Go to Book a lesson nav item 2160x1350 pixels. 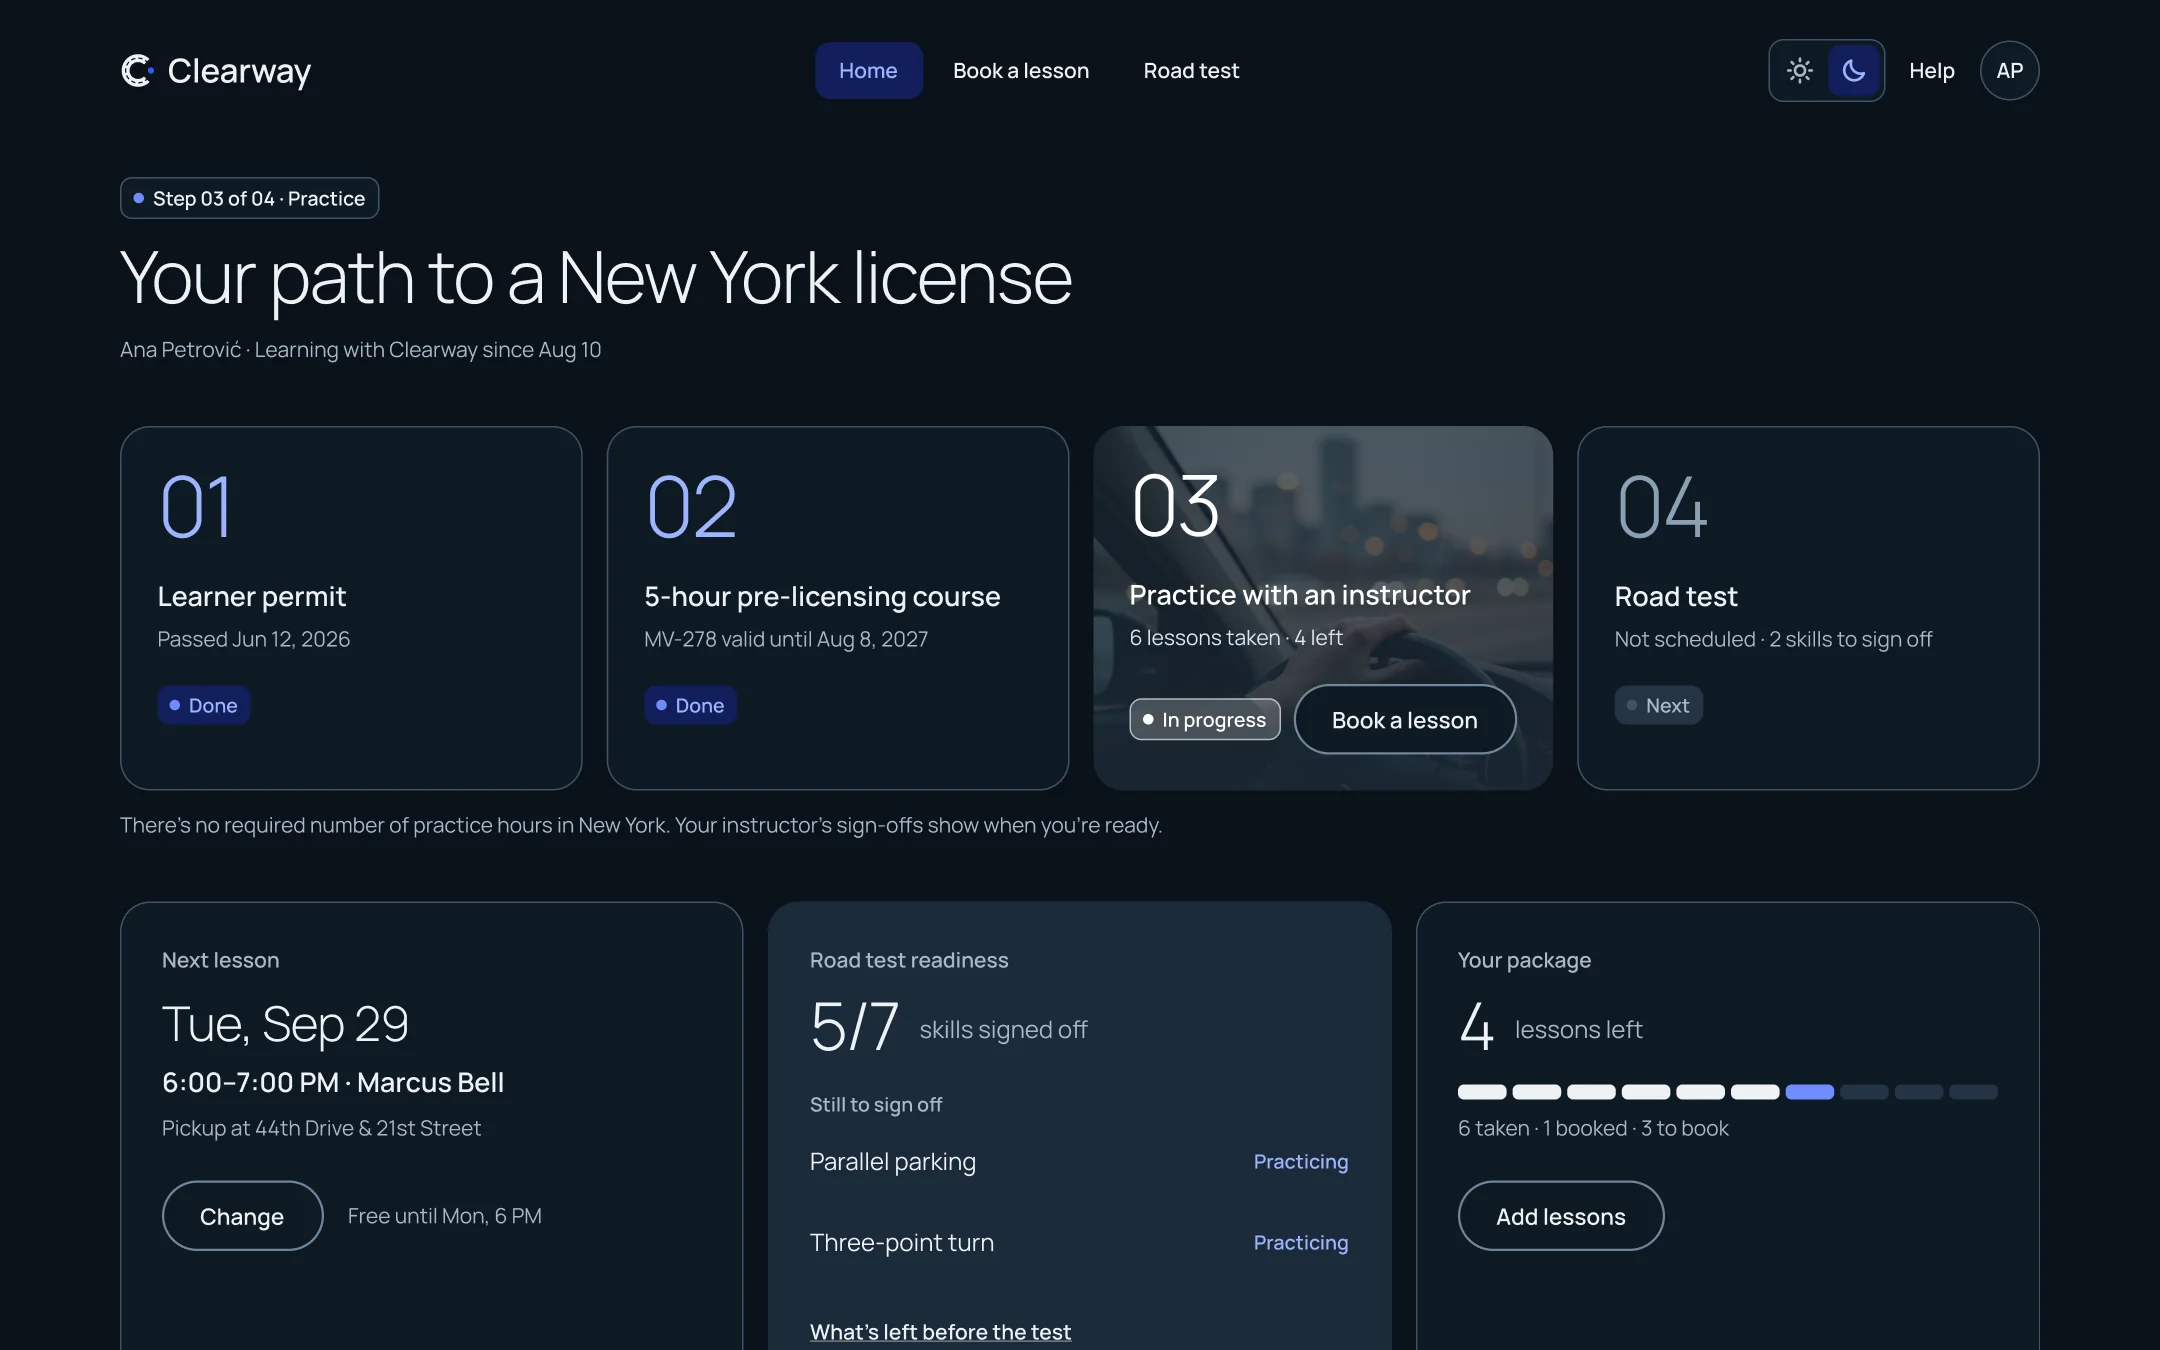[1020, 70]
